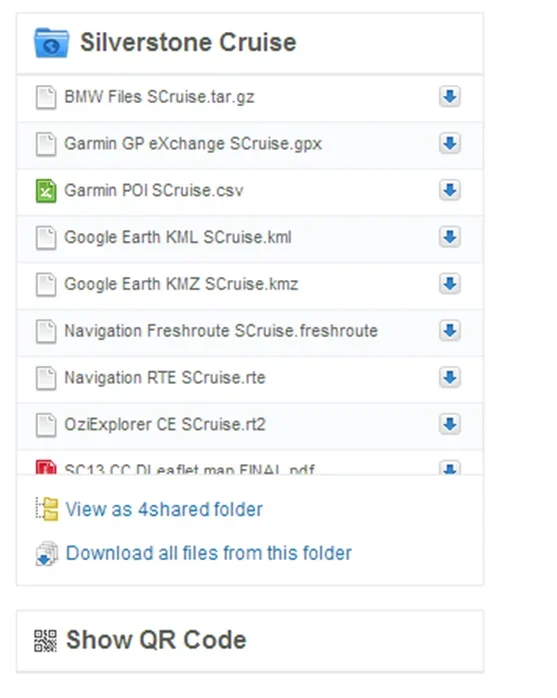Image resolution: width=557 pixels, height=698 pixels.
Task: Click the Silverstone Cruise folder title
Action: [188, 42]
